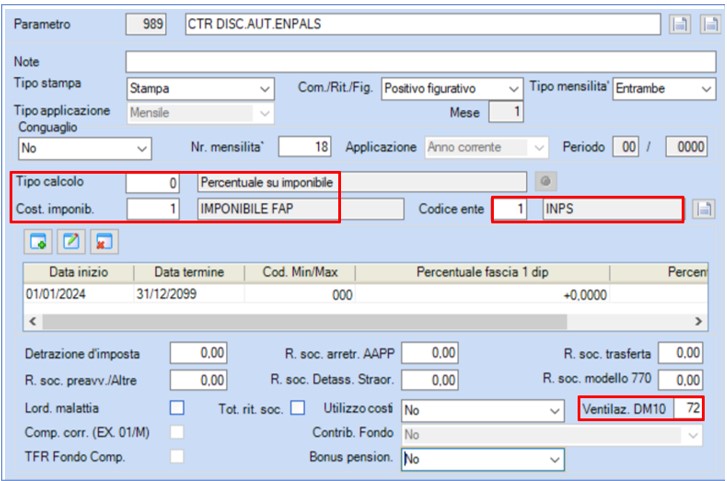Select the +0,0000 percentage cell
The height and width of the screenshot is (481, 727).
[x=482, y=294]
